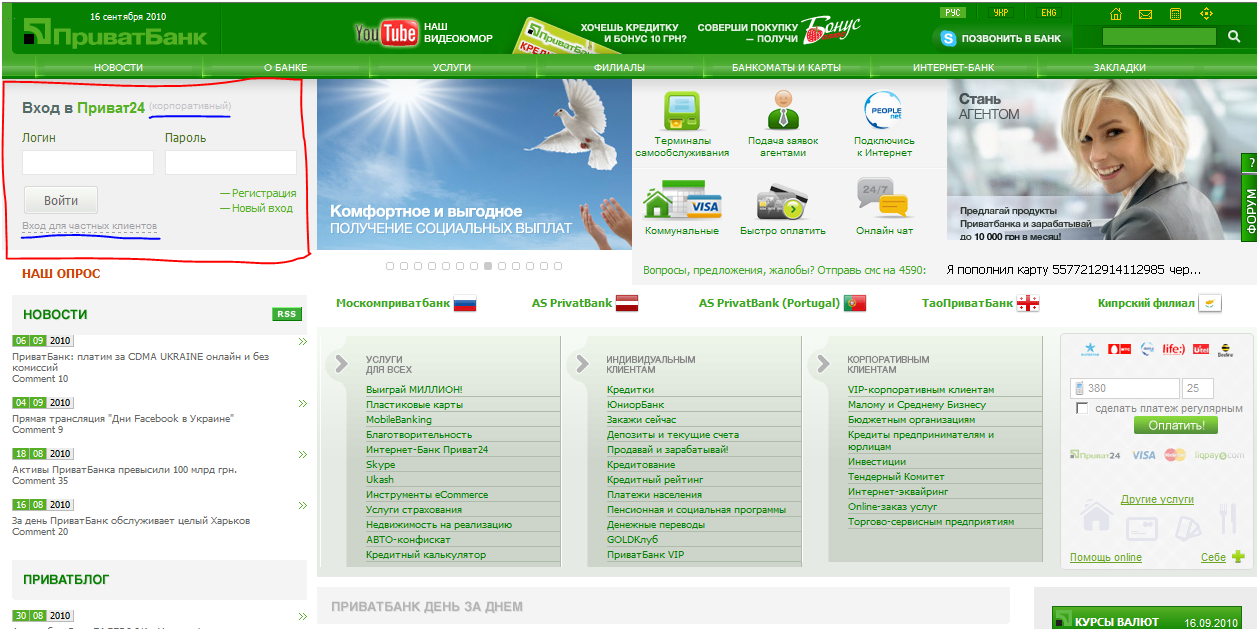Viewport: 1259px width, 631px height.
Task: Expand the Дни Facebook news arrows
Action: pos(303,404)
